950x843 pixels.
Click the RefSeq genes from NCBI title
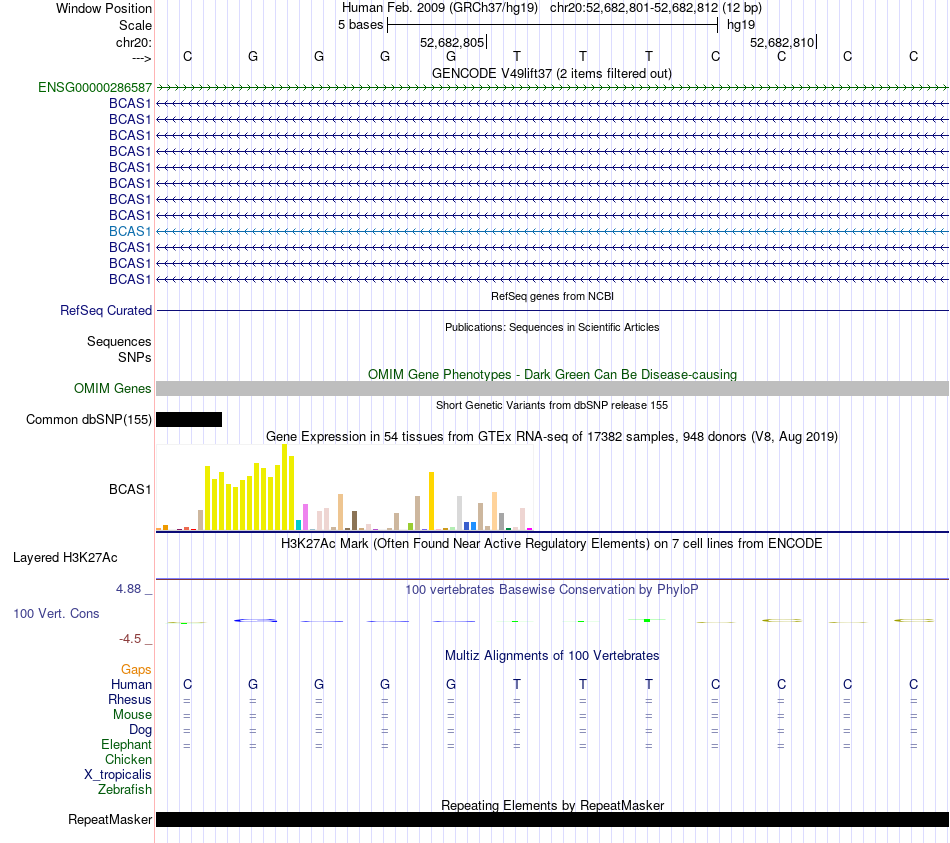552,296
